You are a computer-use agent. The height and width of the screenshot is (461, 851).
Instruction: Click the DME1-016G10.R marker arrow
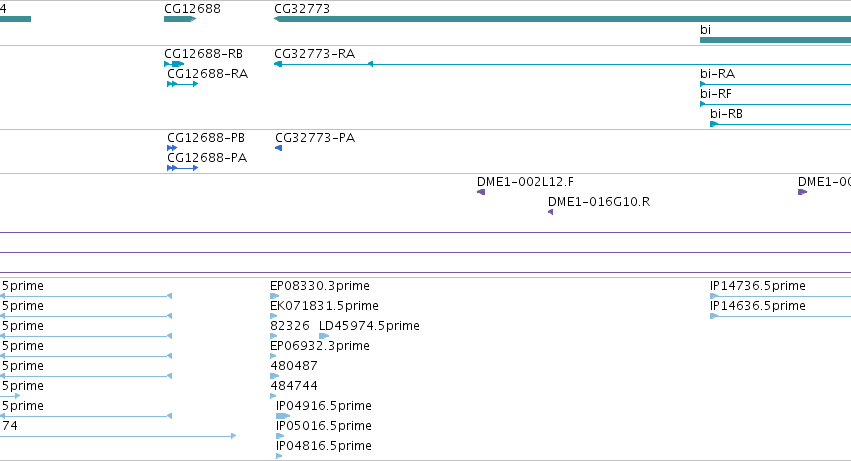[550, 212]
